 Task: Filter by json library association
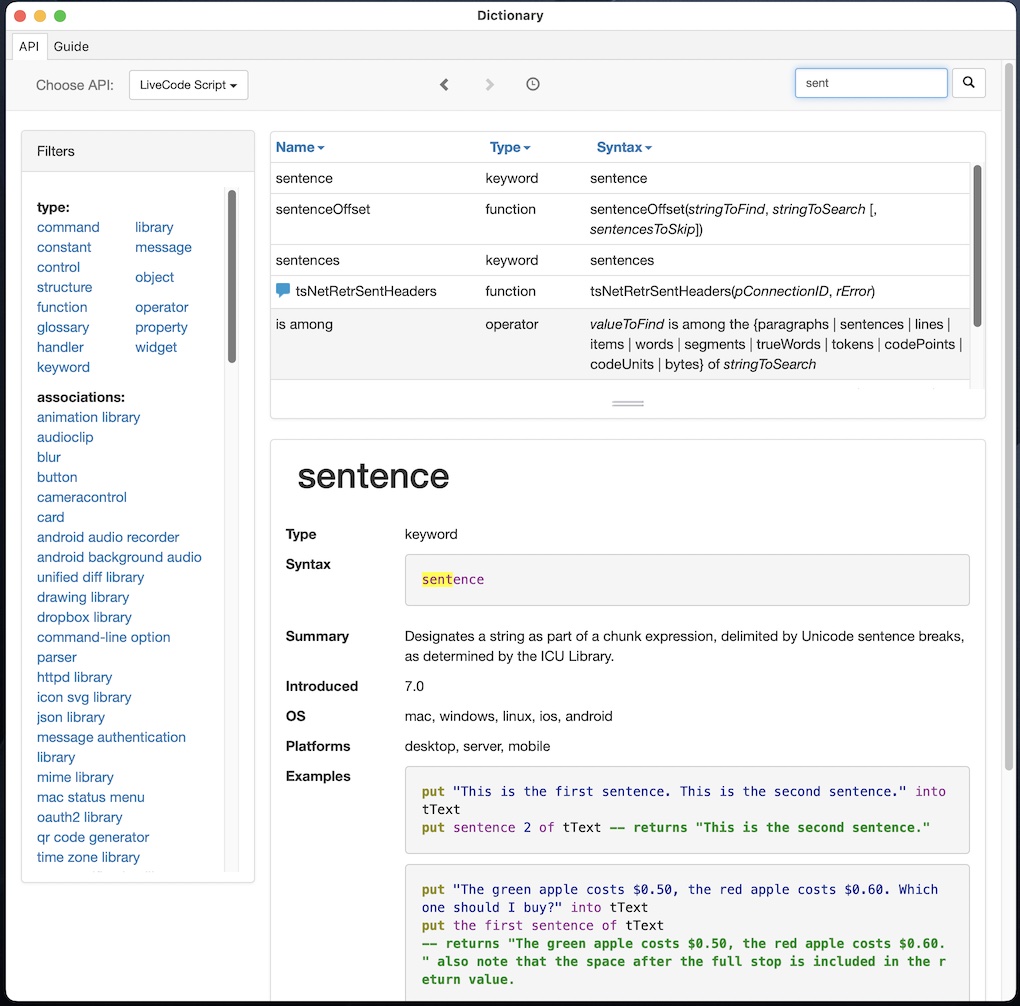coord(71,717)
